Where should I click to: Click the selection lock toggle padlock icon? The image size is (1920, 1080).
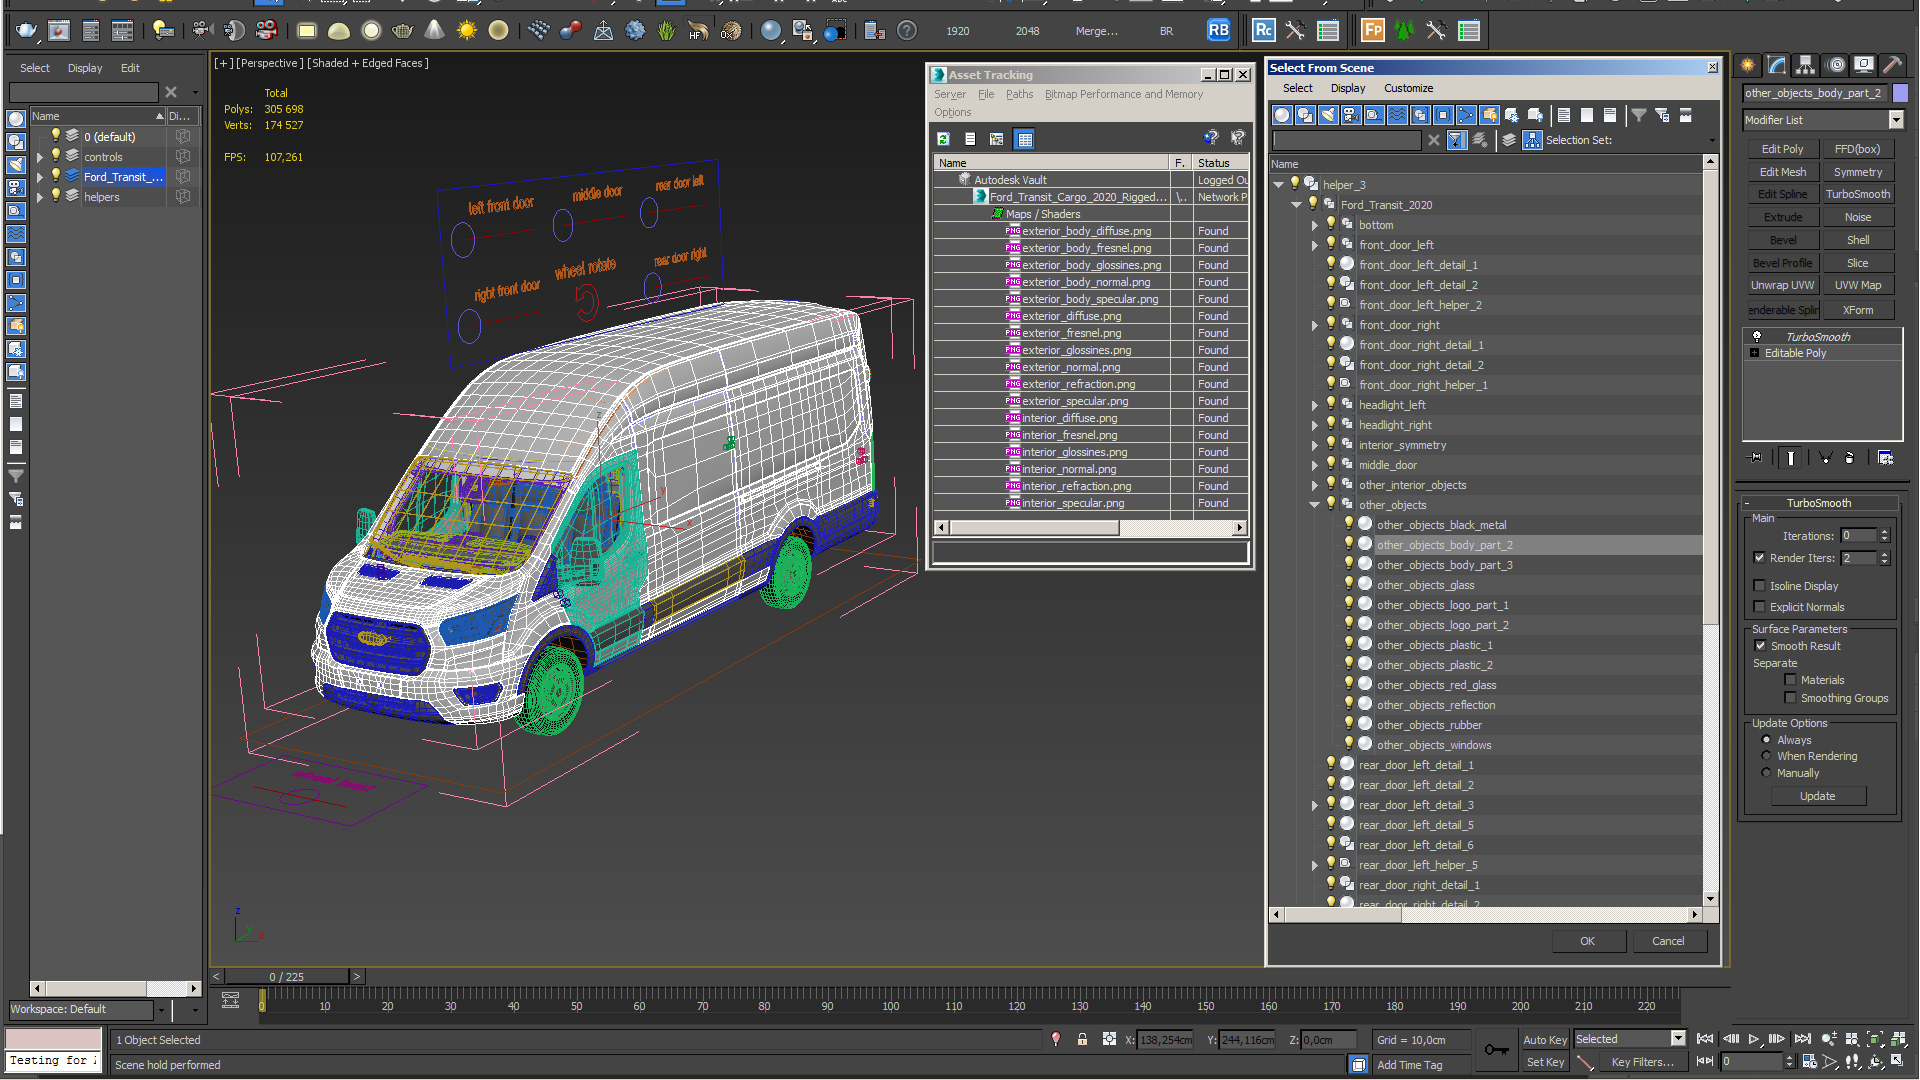[1082, 1040]
